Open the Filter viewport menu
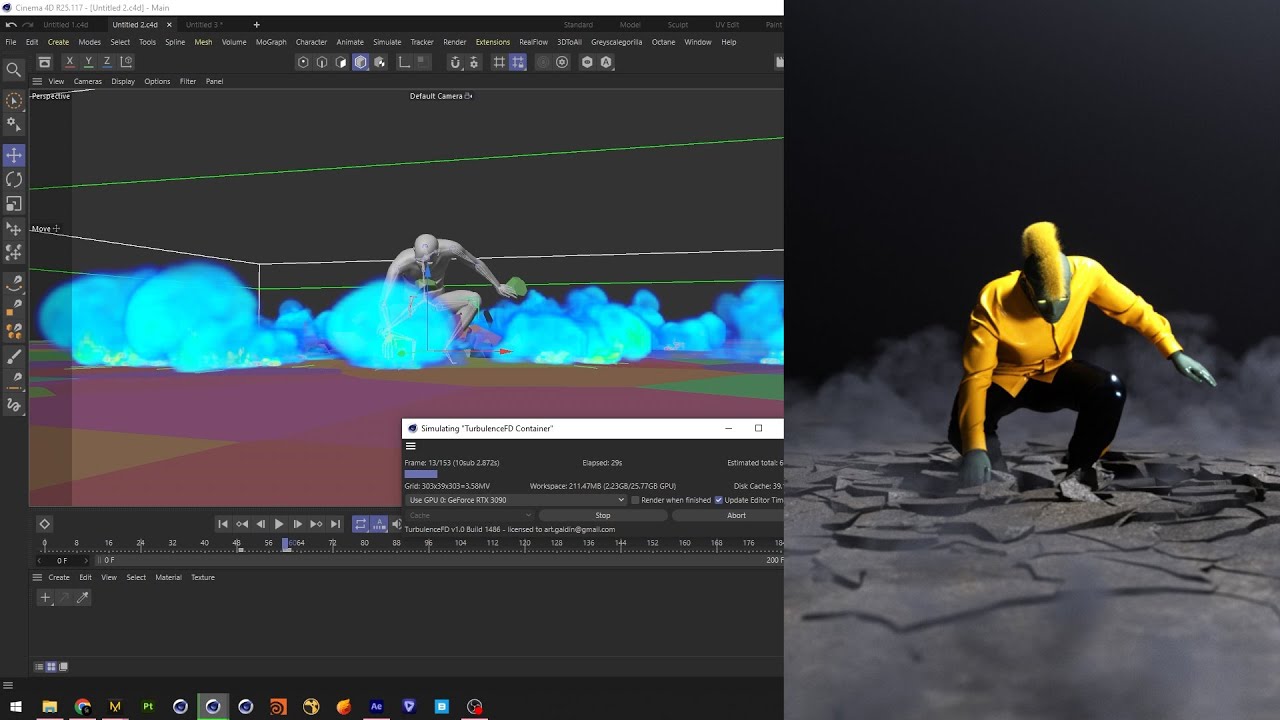1280x720 pixels. 188,81
